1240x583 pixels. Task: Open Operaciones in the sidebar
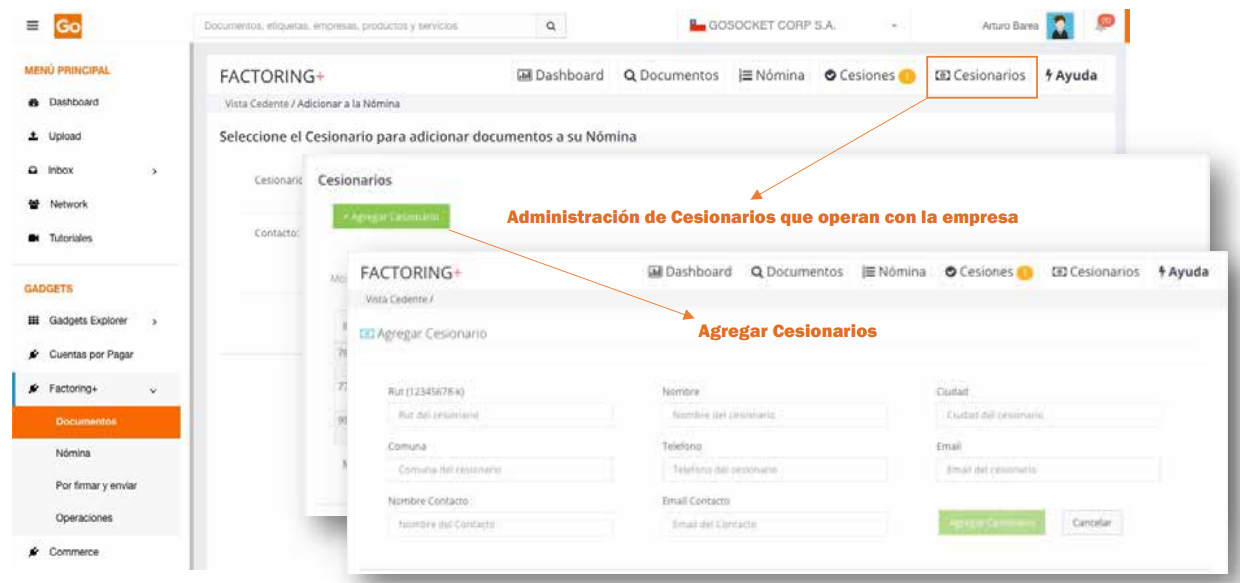[84, 518]
